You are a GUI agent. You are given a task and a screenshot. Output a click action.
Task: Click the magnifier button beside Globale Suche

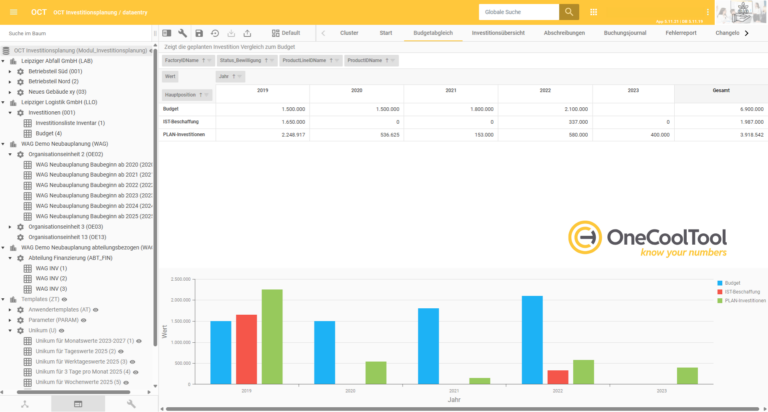coord(568,12)
